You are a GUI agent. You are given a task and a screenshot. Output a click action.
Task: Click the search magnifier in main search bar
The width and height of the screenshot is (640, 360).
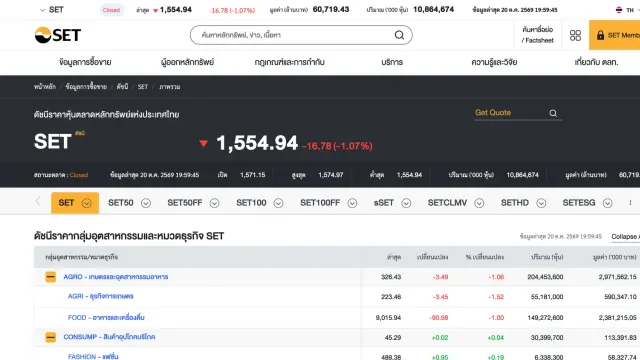pyautogui.click(x=399, y=35)
